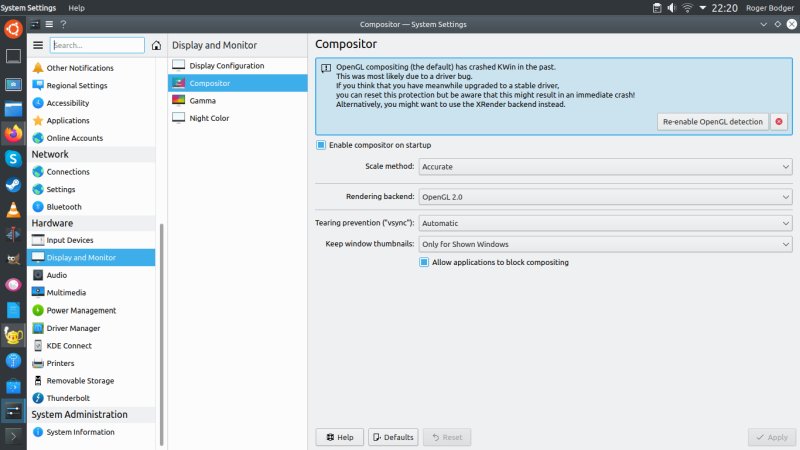Open Keep window thumbnails dropdown
Image resolution: width=800 pixels, height=450 pixels.
[x=605, y=244]
